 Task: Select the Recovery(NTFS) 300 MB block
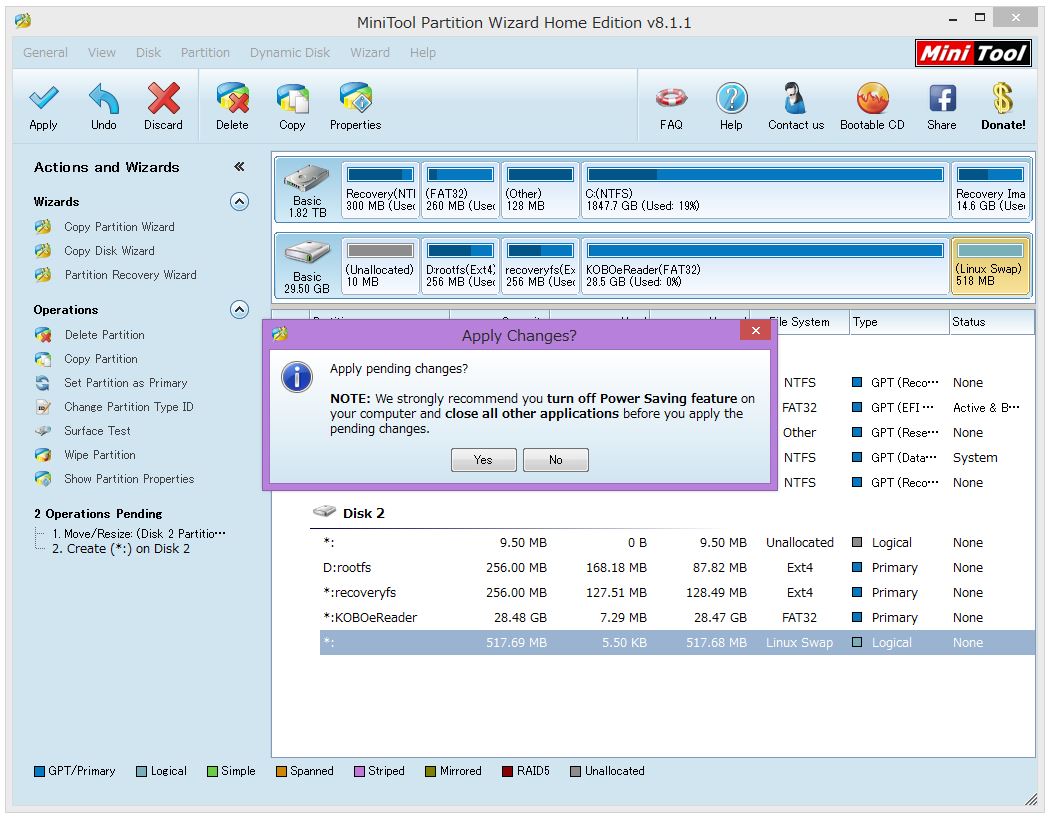[x=380, y=190]
